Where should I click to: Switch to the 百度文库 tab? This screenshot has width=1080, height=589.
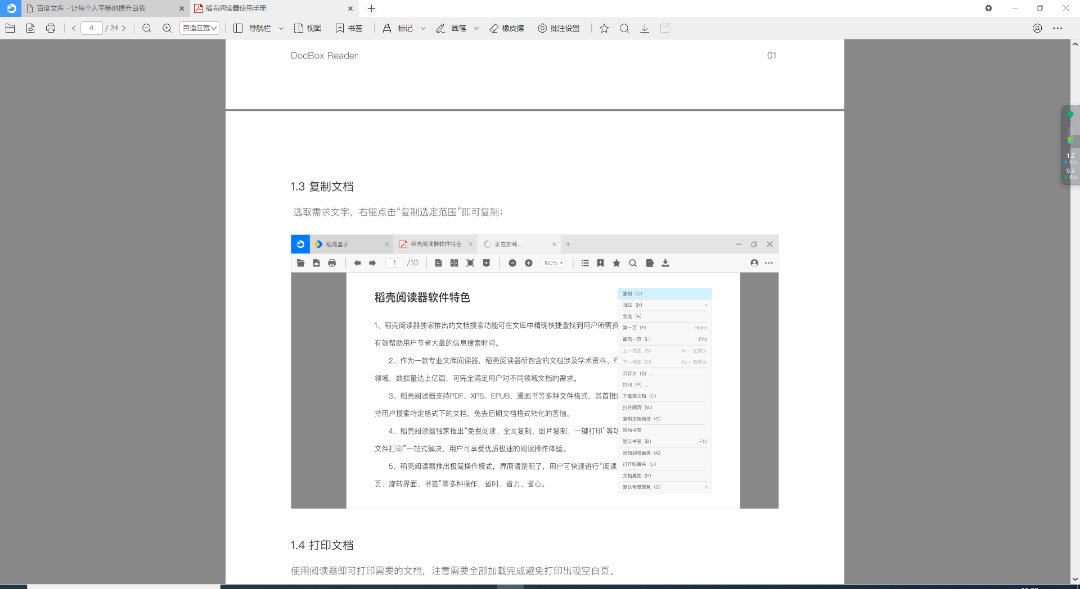95,8
